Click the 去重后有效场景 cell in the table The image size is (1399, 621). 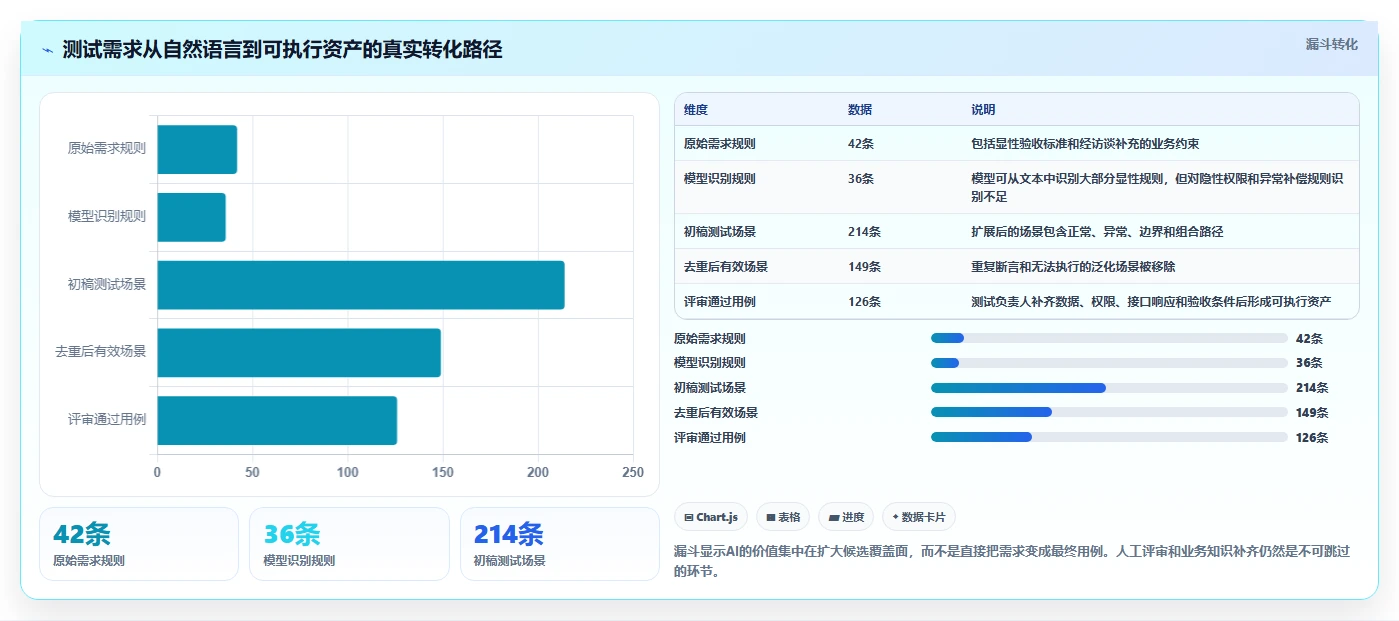(726, 267)
